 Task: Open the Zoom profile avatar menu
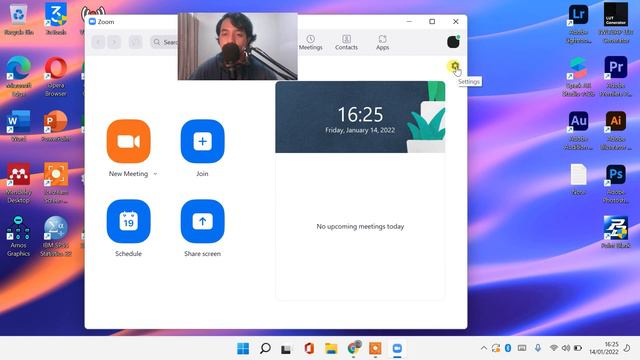(x=453, y=42)
